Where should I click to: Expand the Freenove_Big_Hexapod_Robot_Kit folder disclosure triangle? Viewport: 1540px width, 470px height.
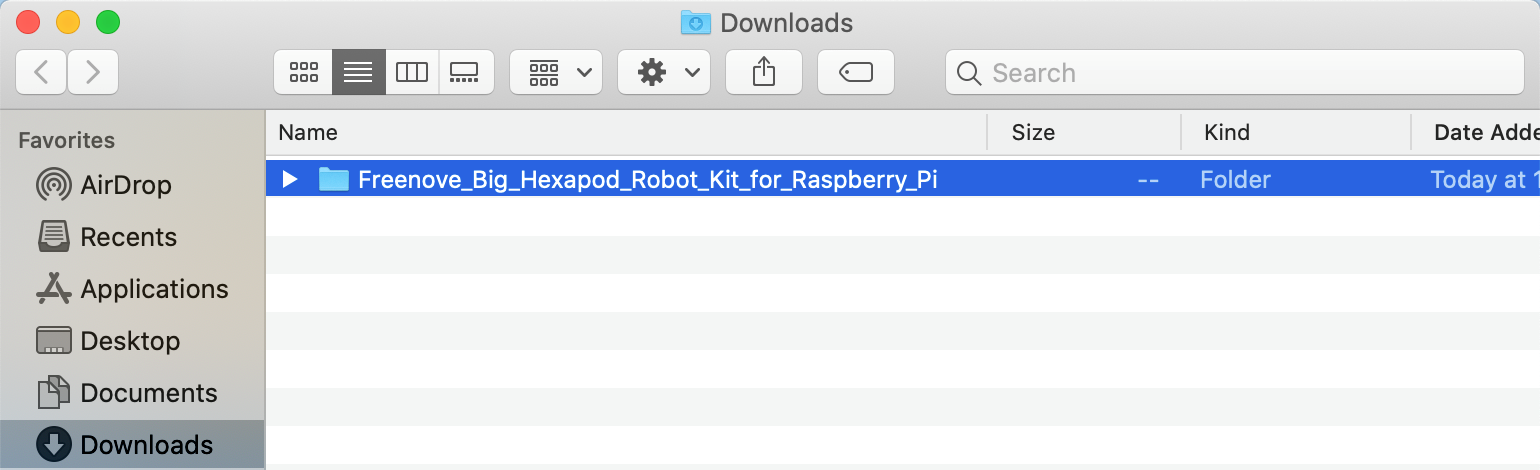click(290, 179)
